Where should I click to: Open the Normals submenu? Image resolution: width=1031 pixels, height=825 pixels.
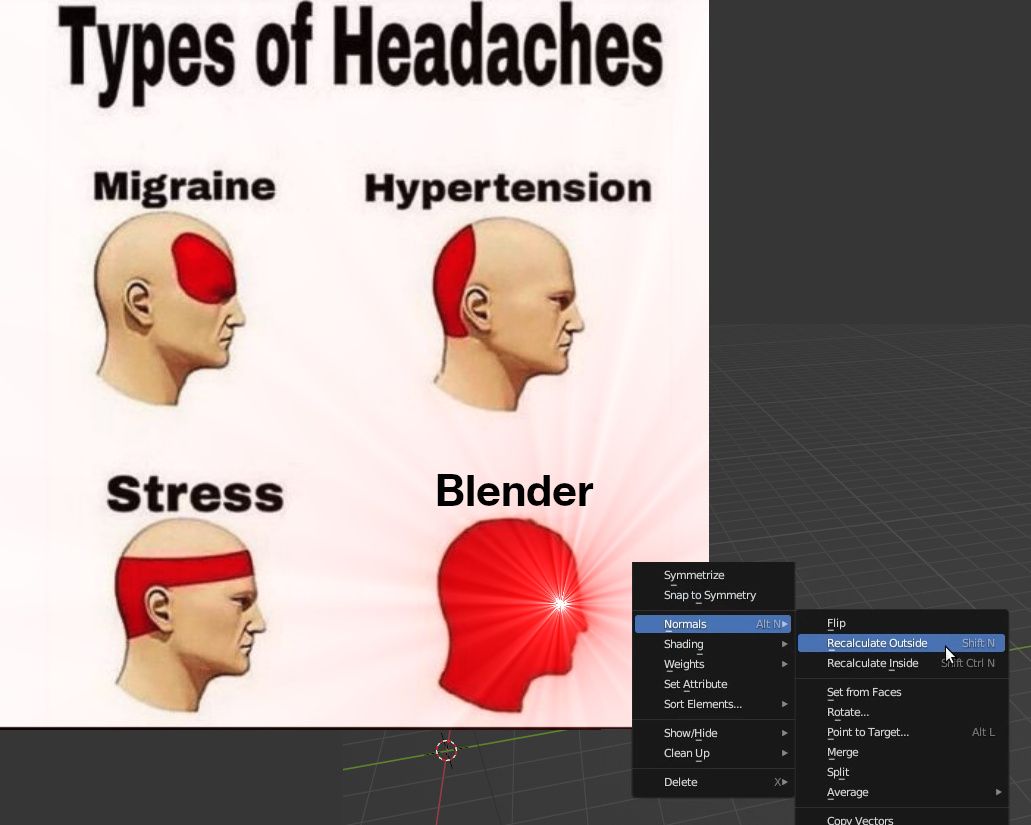pyautogui.click(x=713, y=624)
